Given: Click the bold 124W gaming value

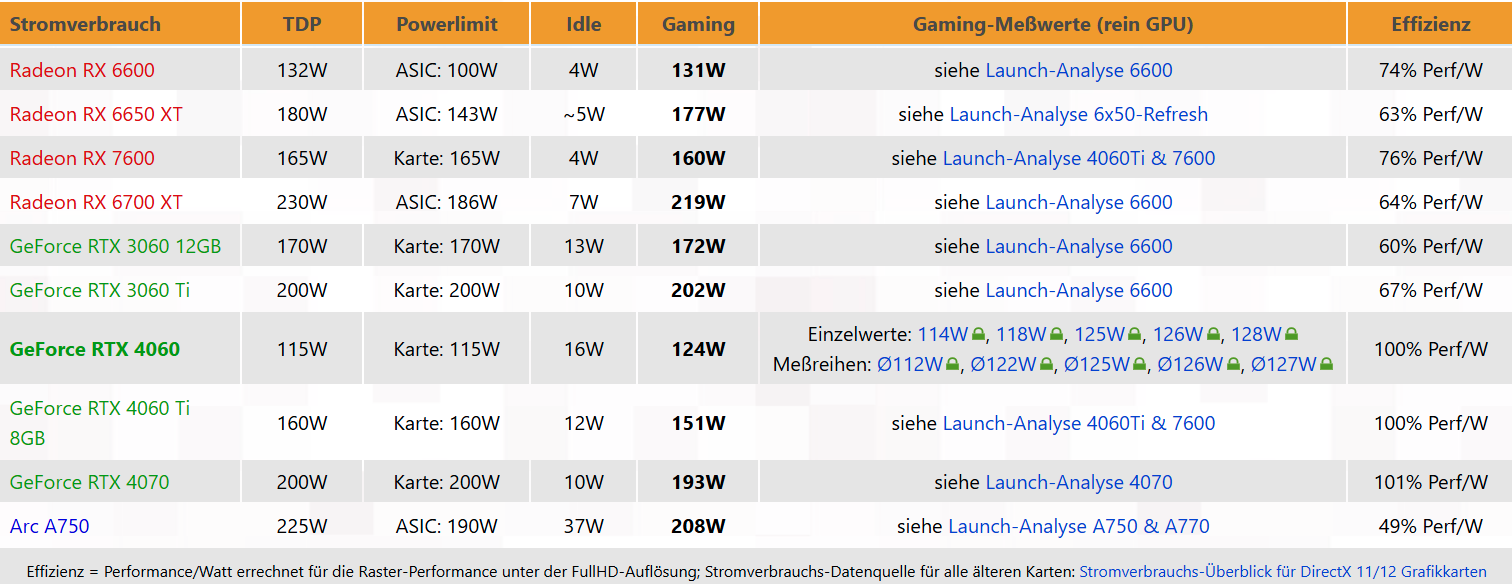Looking at the screenshot, I should click(698, 349).
